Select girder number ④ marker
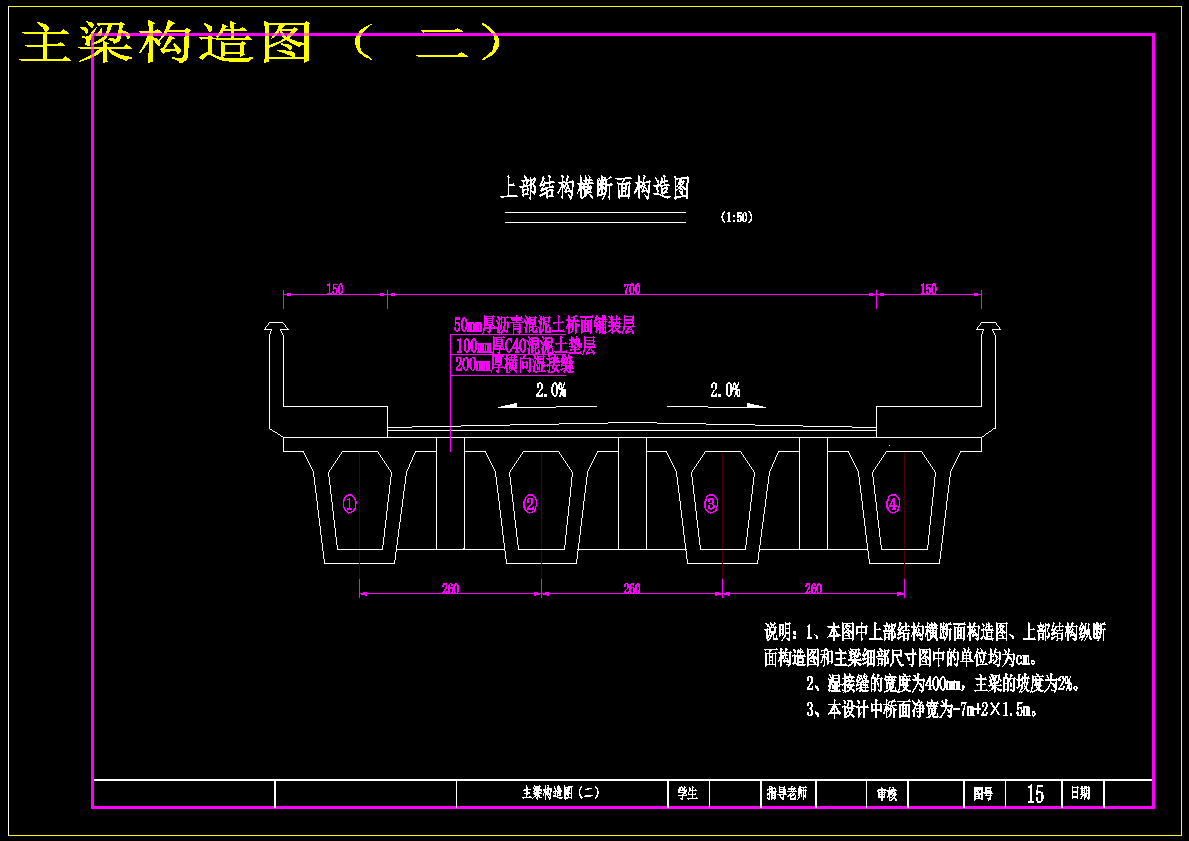The image size is (1189, 841). tap(893, 504)
